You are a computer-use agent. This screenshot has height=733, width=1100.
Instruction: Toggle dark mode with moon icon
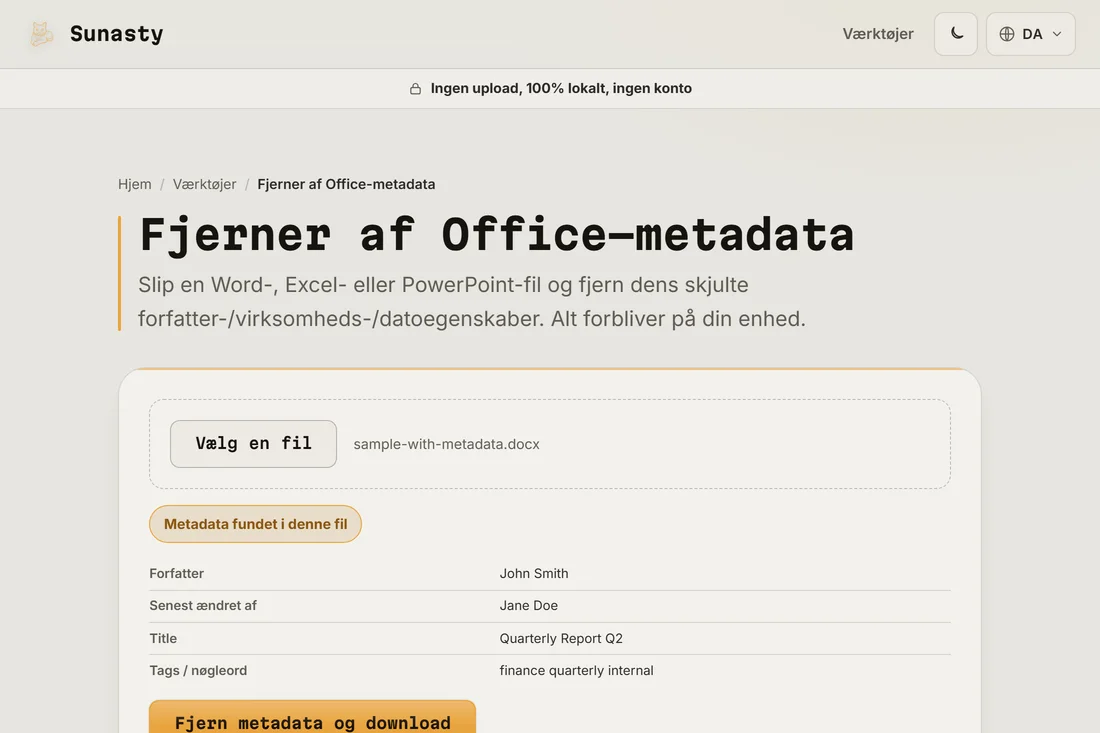pos(955,34)
